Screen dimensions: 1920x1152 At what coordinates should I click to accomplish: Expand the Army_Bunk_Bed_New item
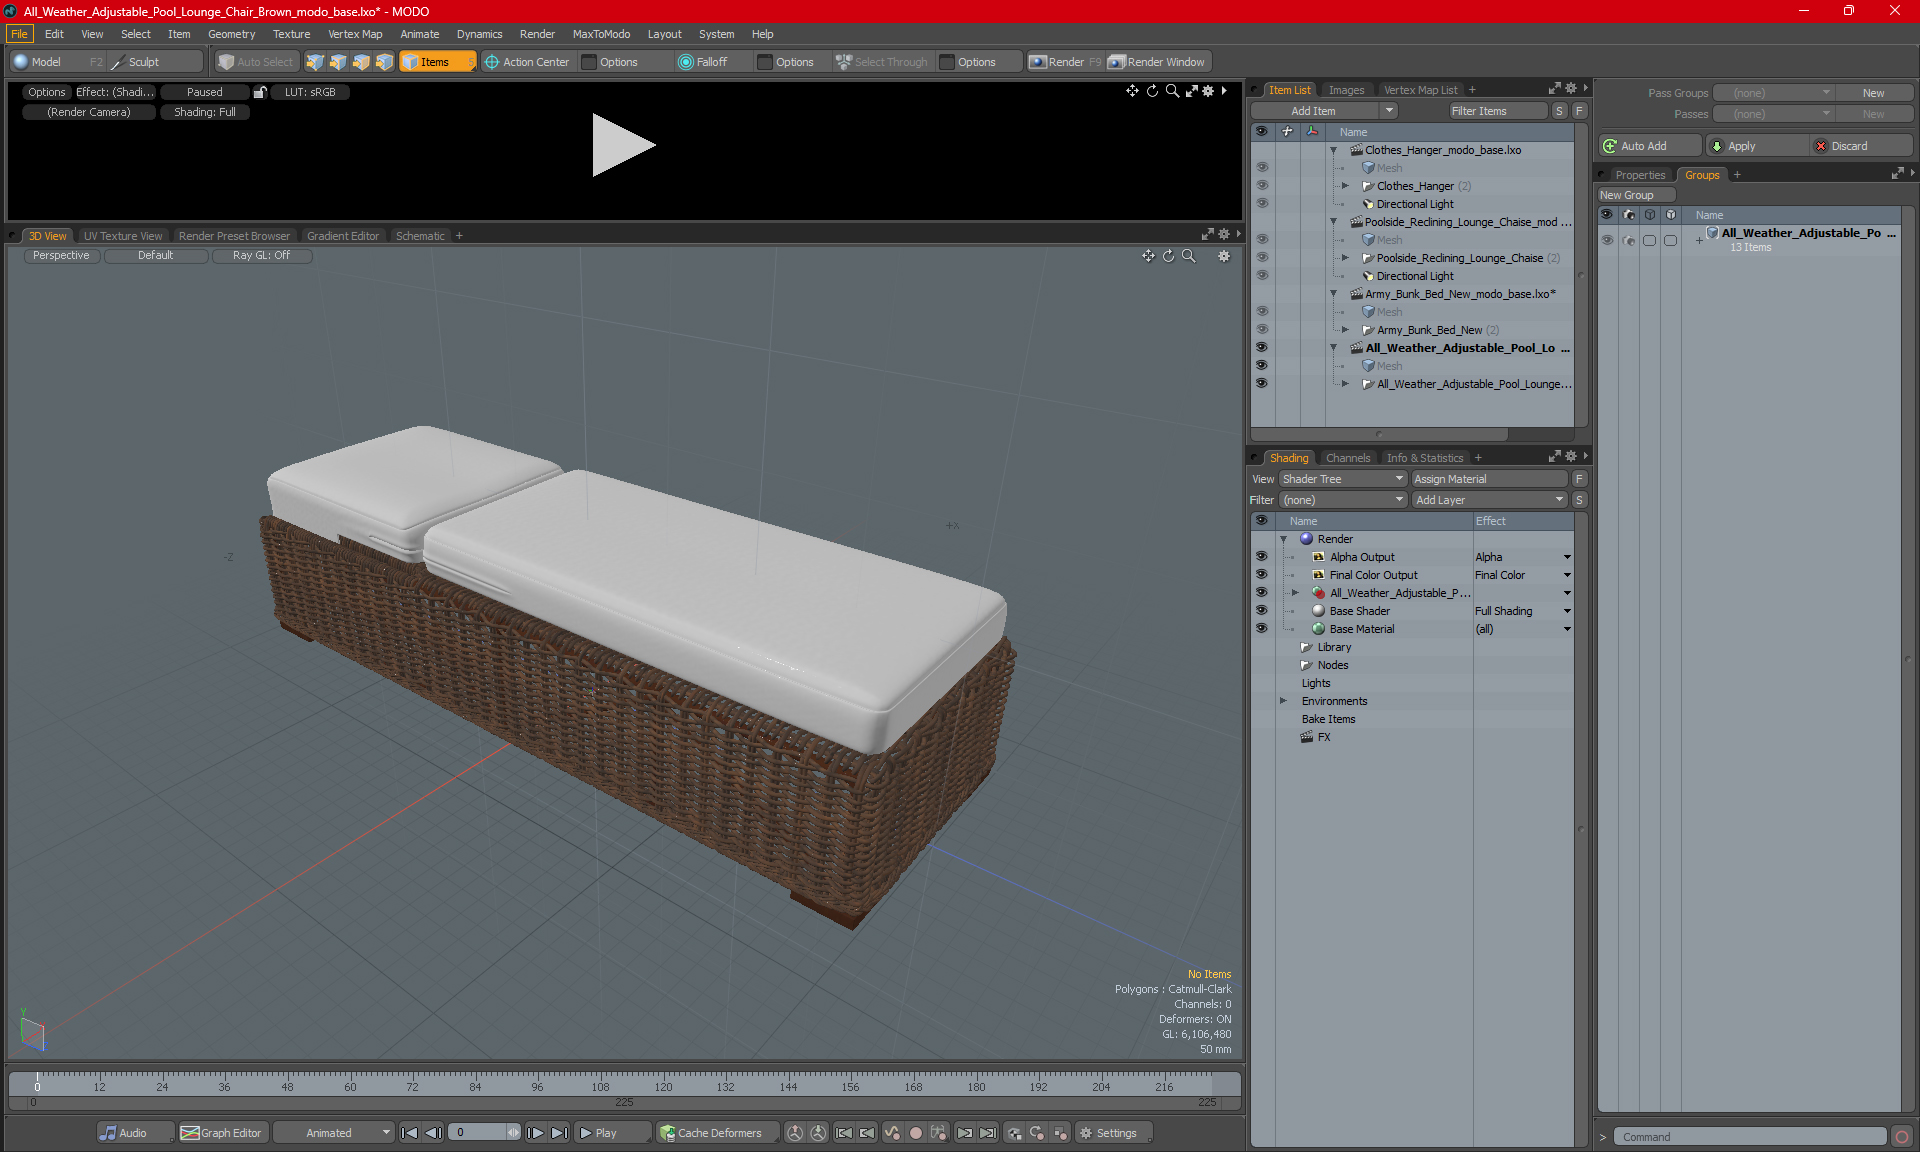pyautogui.click(x=1345, y=330)
